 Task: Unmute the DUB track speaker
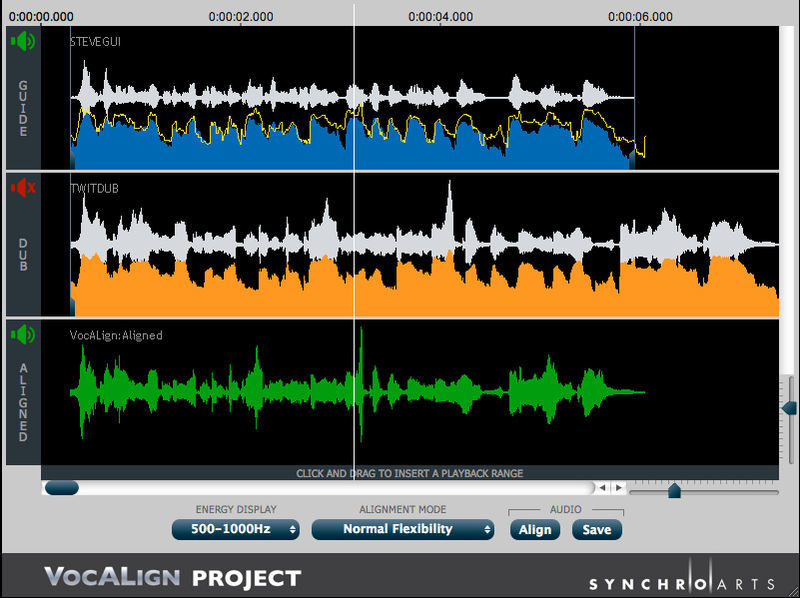click(x=22, y=188)
